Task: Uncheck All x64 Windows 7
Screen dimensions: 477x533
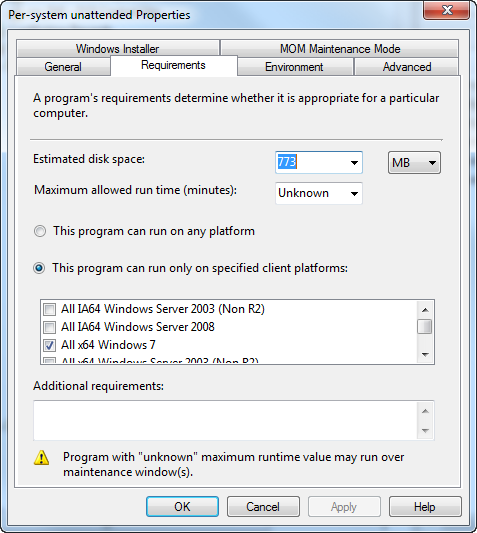Action: pos(50,345)
